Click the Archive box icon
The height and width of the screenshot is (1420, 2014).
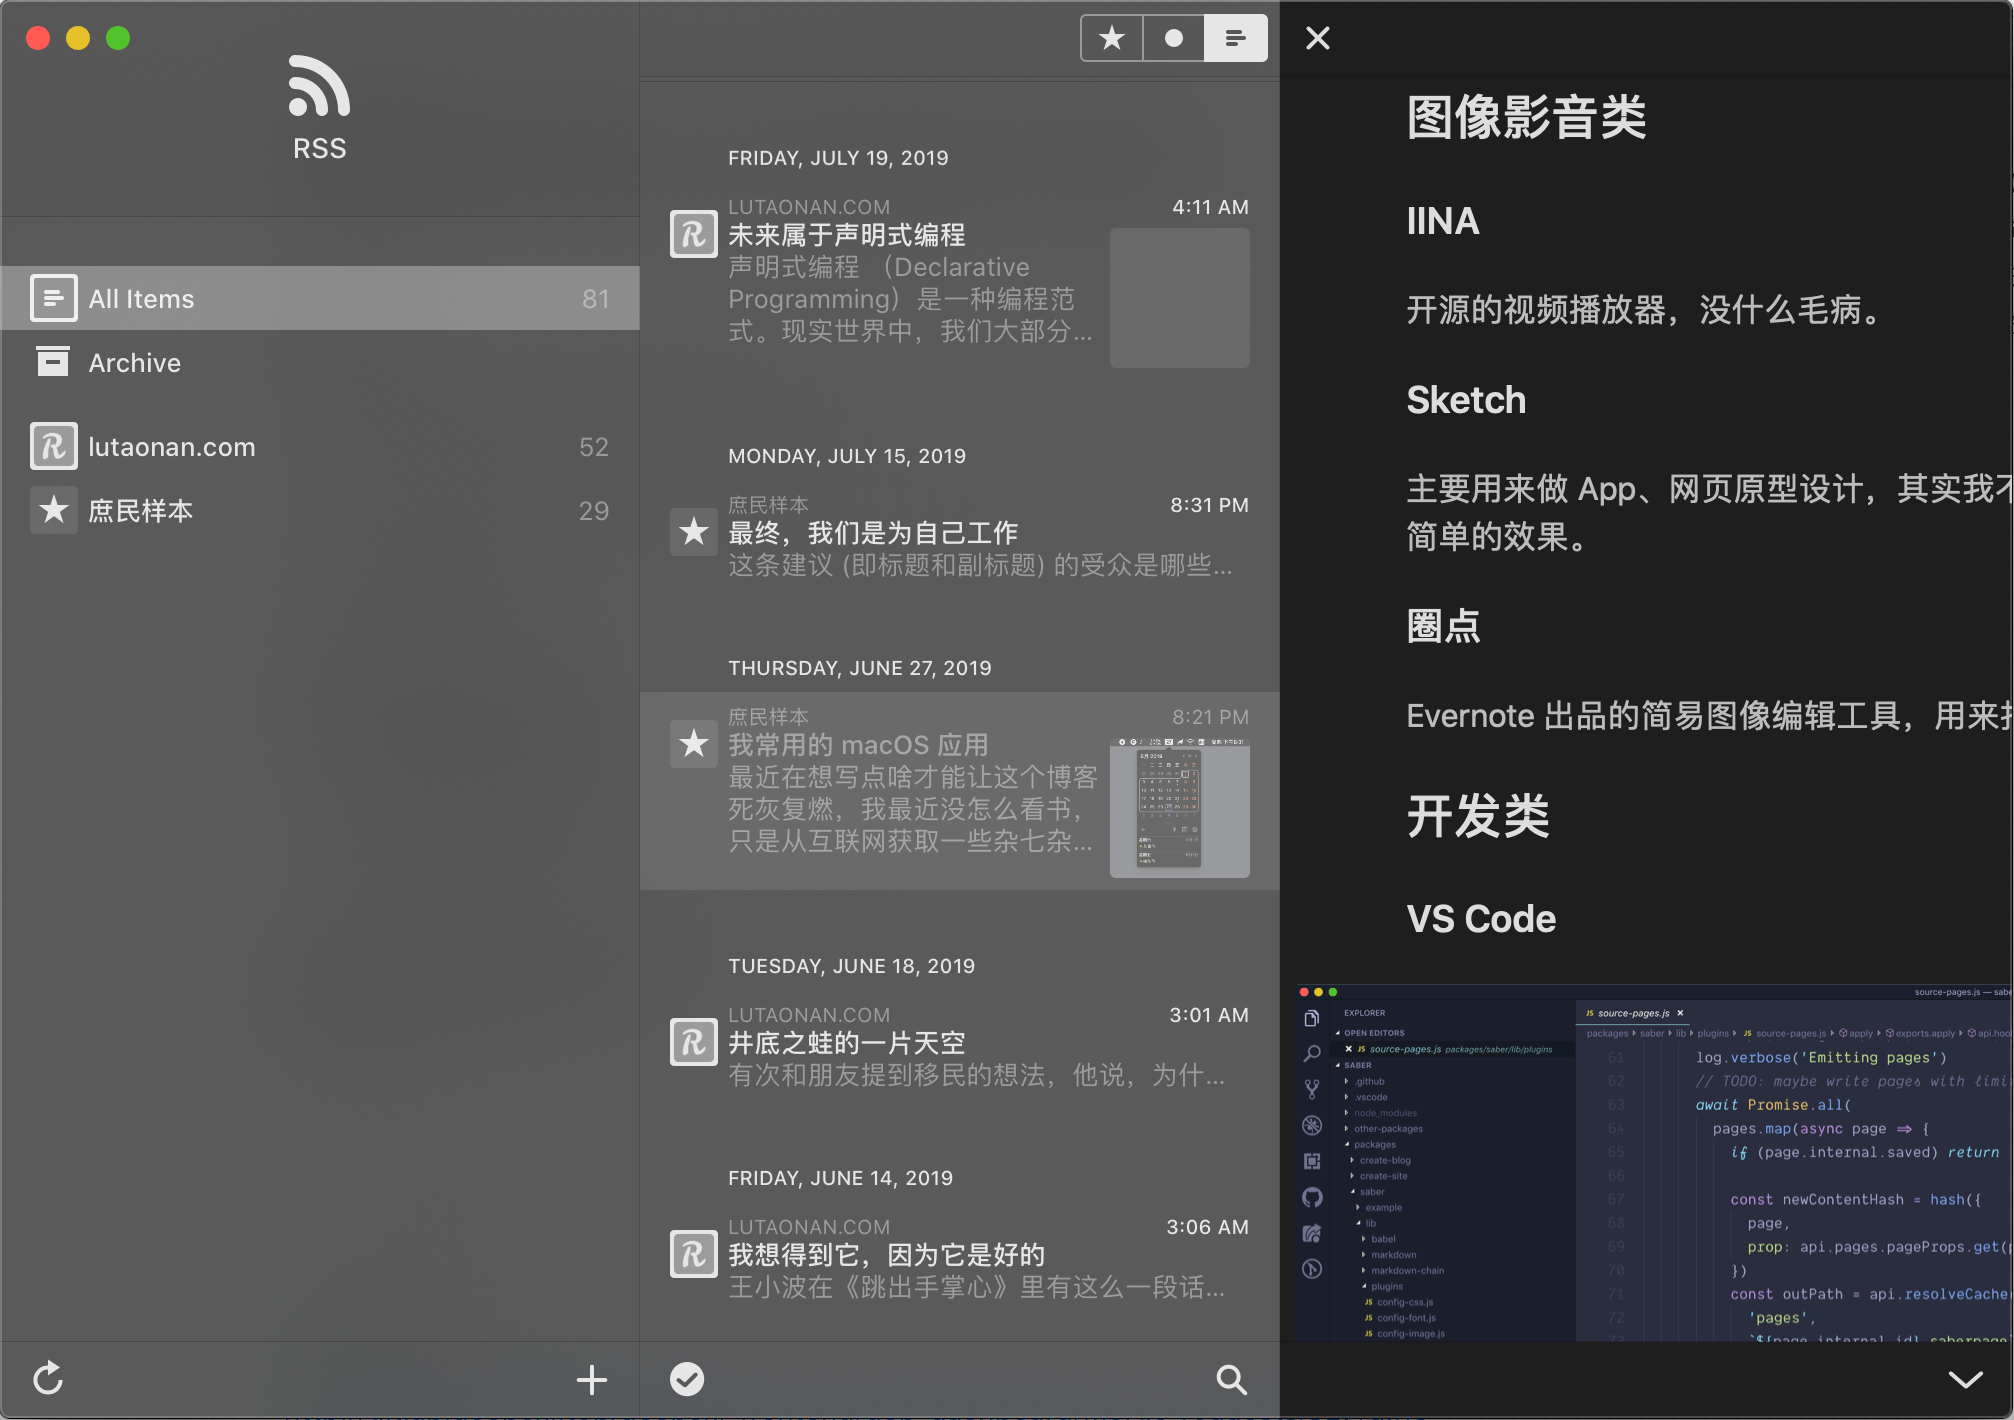click(53, 362)
